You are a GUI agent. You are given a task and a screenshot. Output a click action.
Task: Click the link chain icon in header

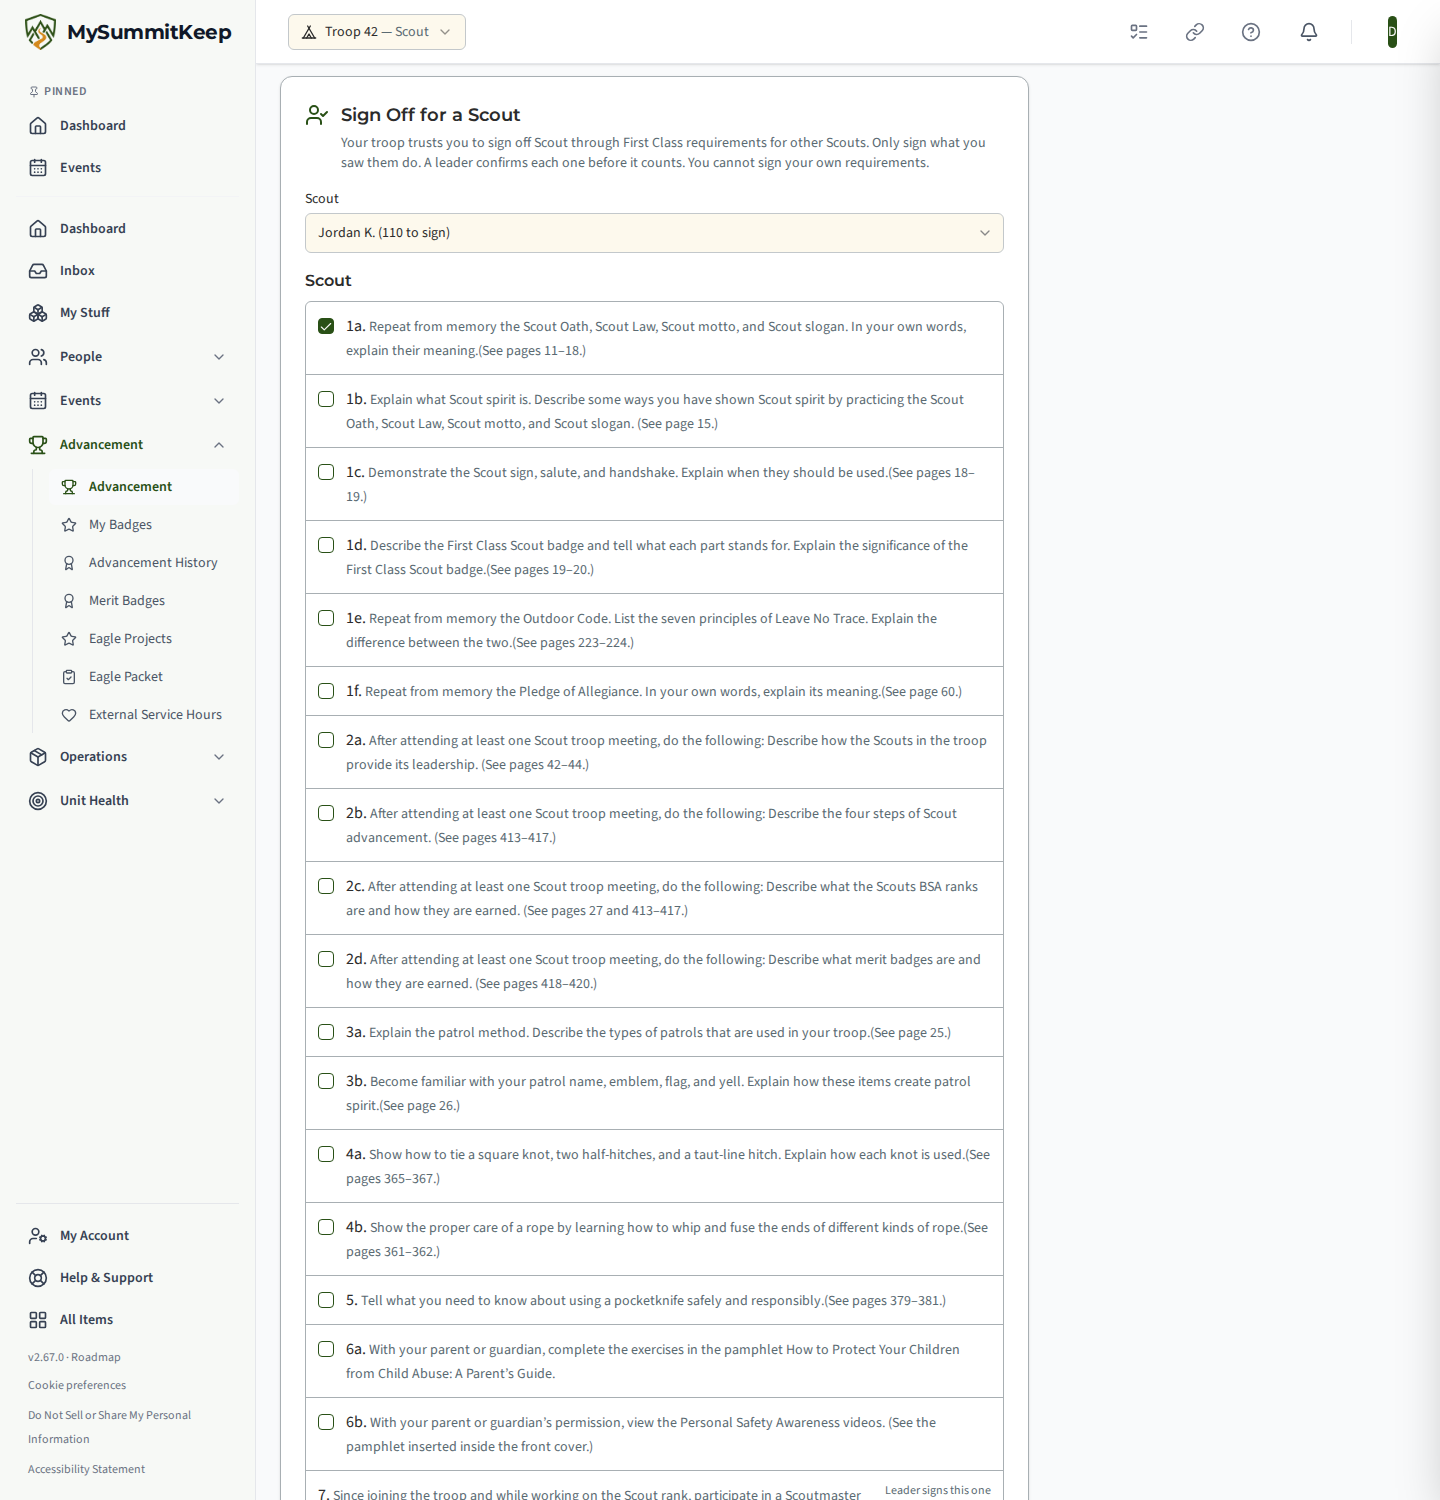tap(1195, 32)
